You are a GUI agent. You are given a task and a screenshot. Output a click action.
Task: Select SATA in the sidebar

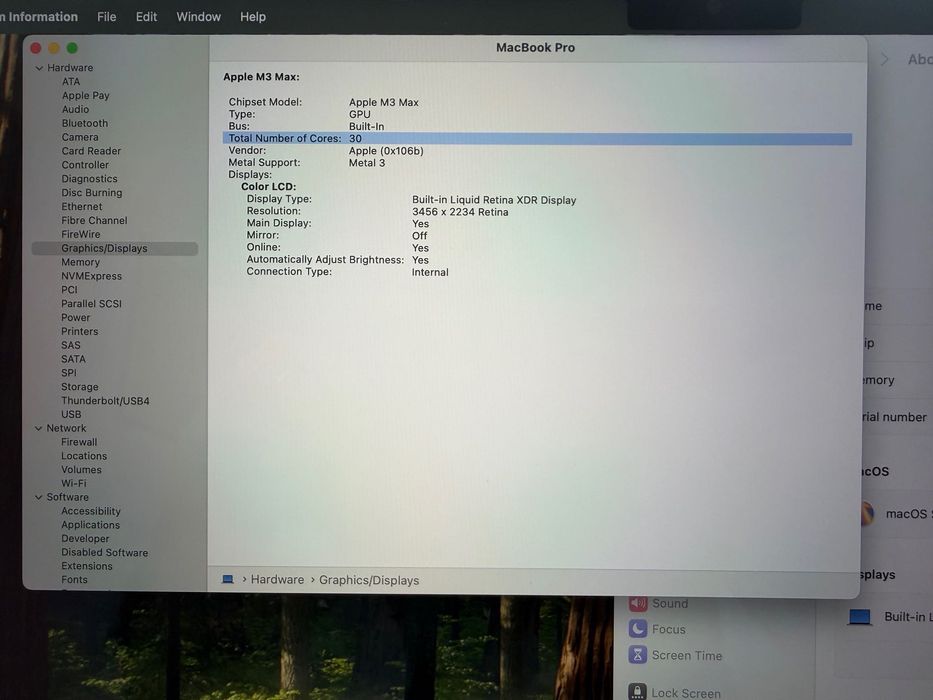tap(73, 359)
